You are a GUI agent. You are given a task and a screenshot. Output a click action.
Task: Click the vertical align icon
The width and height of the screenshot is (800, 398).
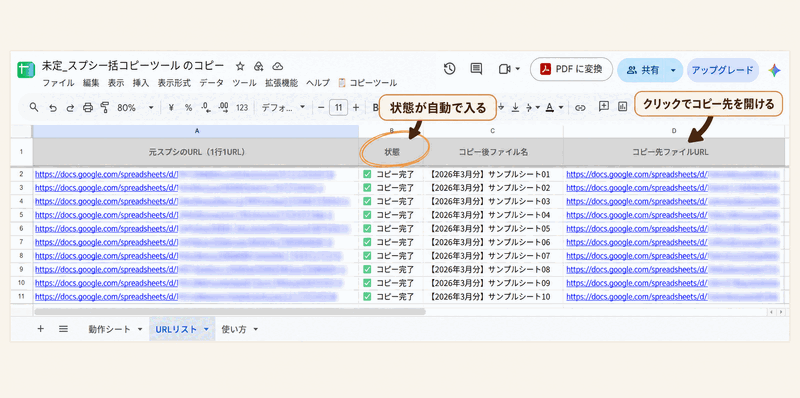(515, 107)
